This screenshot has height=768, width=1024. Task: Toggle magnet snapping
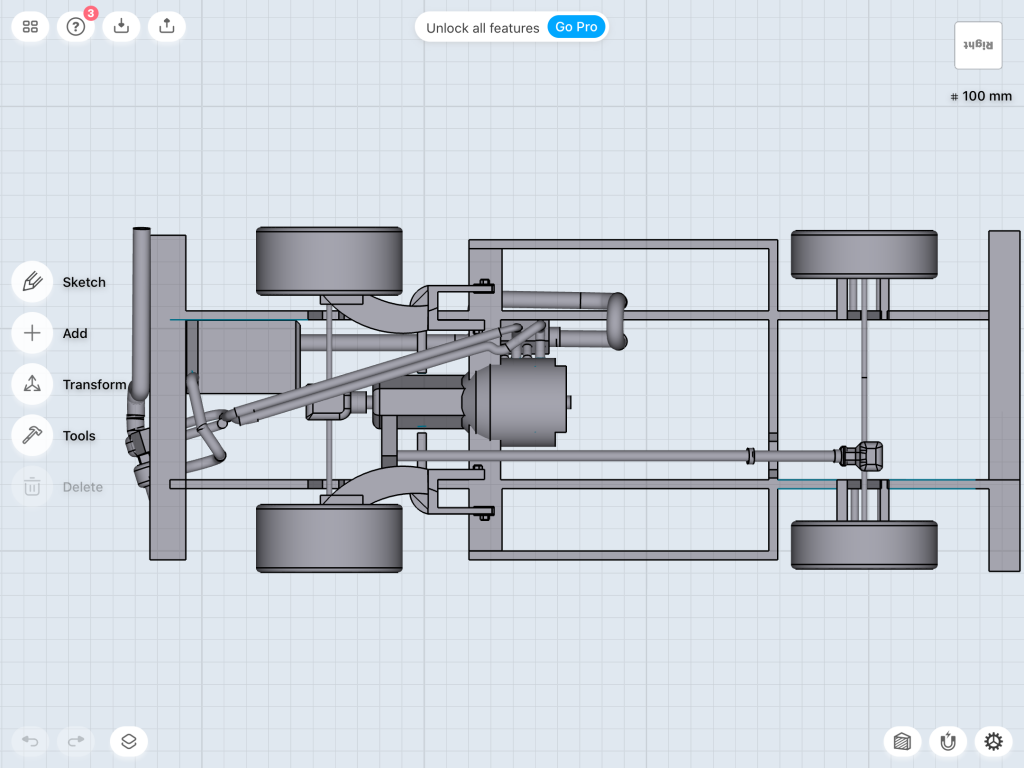pyautogui.click(x=947, y=741)
